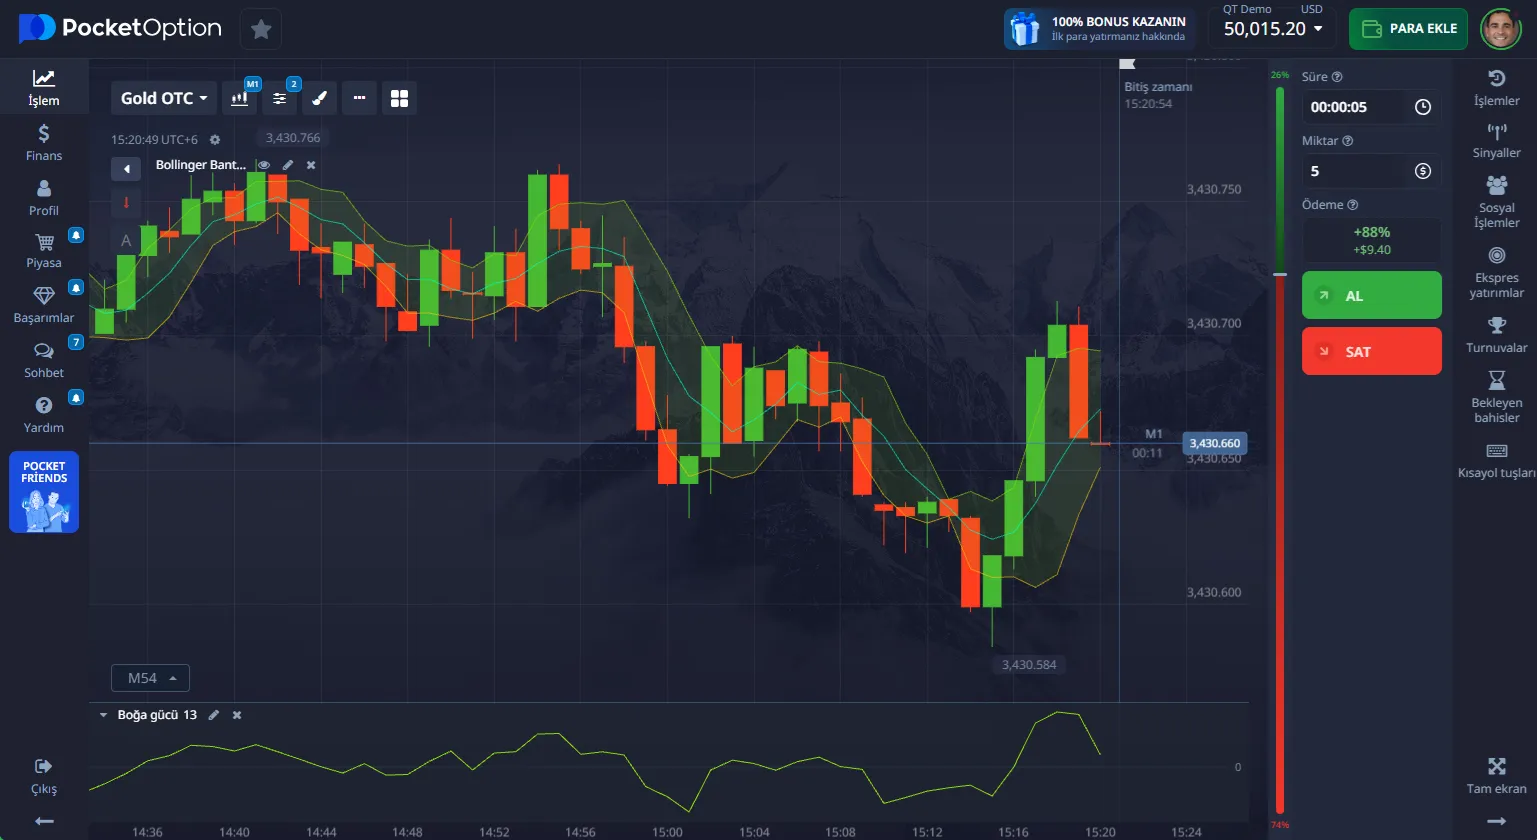Open the Finans menu item
This screenshot has height=840, width=1537.
click(x=44, y=142)
